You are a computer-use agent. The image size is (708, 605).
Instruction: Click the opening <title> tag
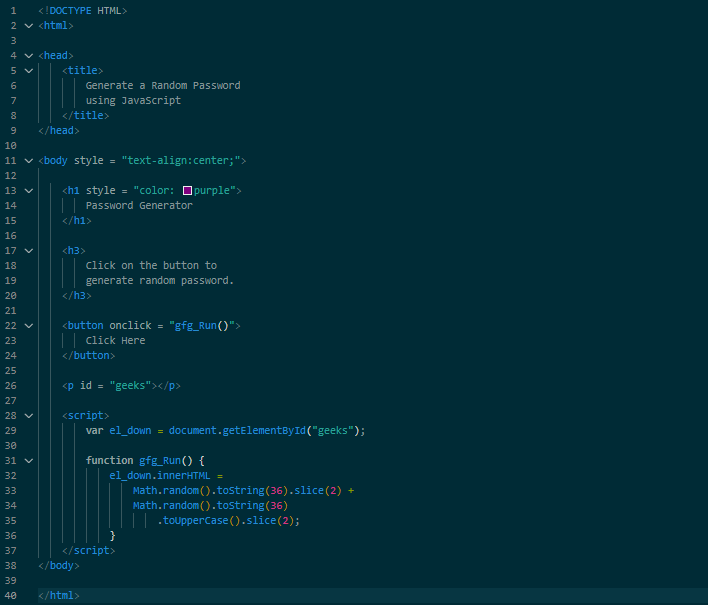(x=83, y=70)
